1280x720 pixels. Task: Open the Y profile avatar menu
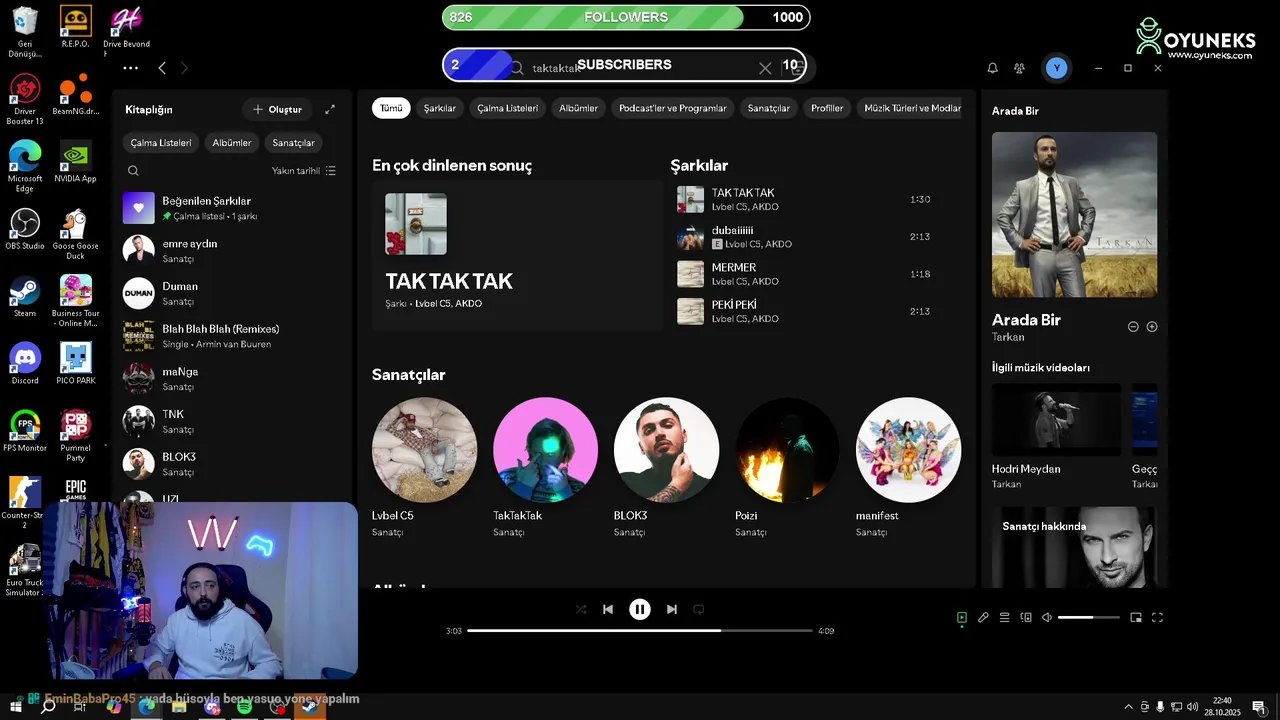tap(1056, 68)
